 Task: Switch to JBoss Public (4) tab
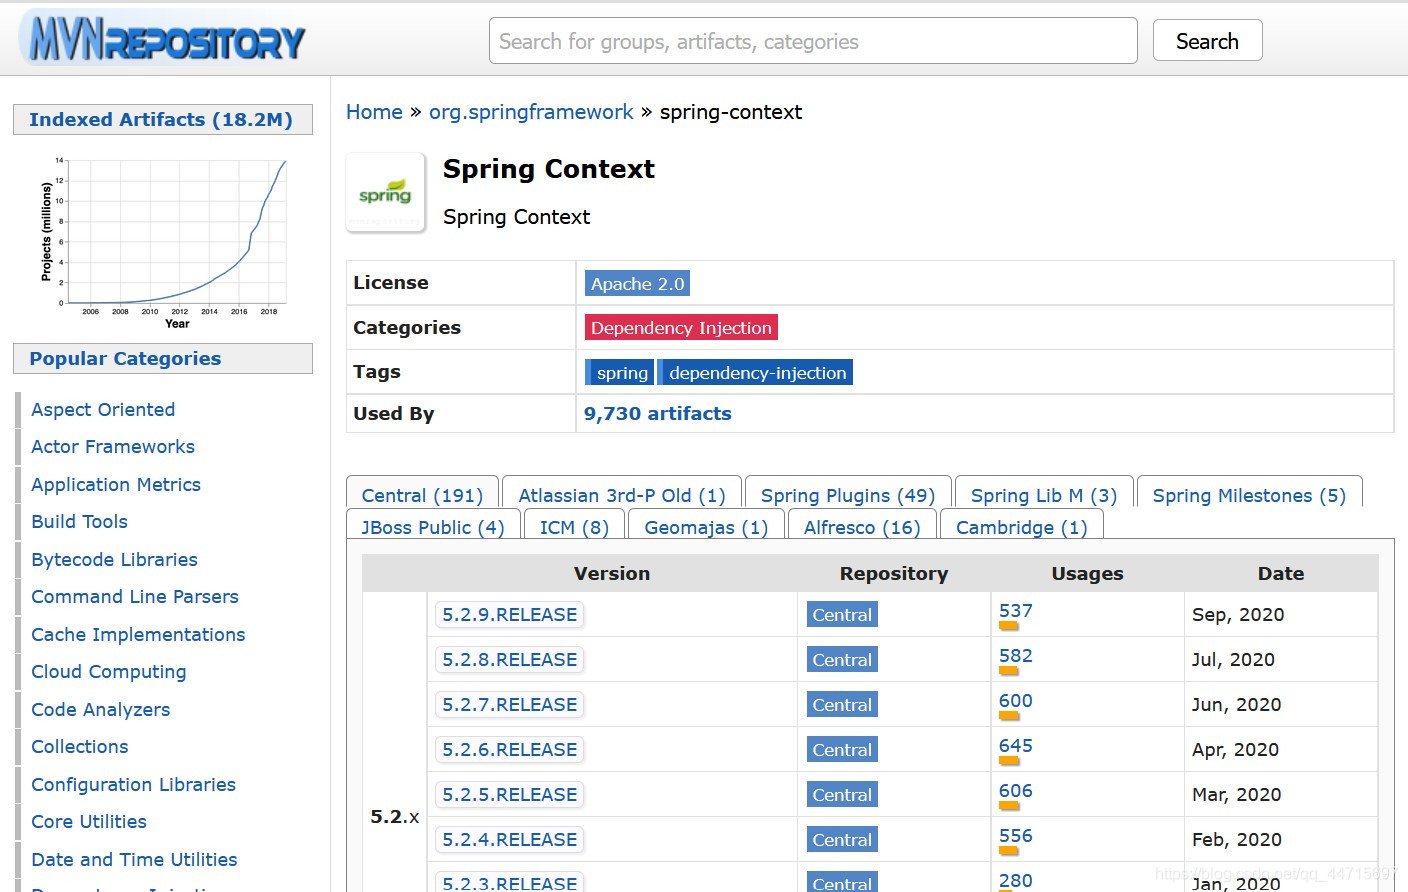click(433, 527)
